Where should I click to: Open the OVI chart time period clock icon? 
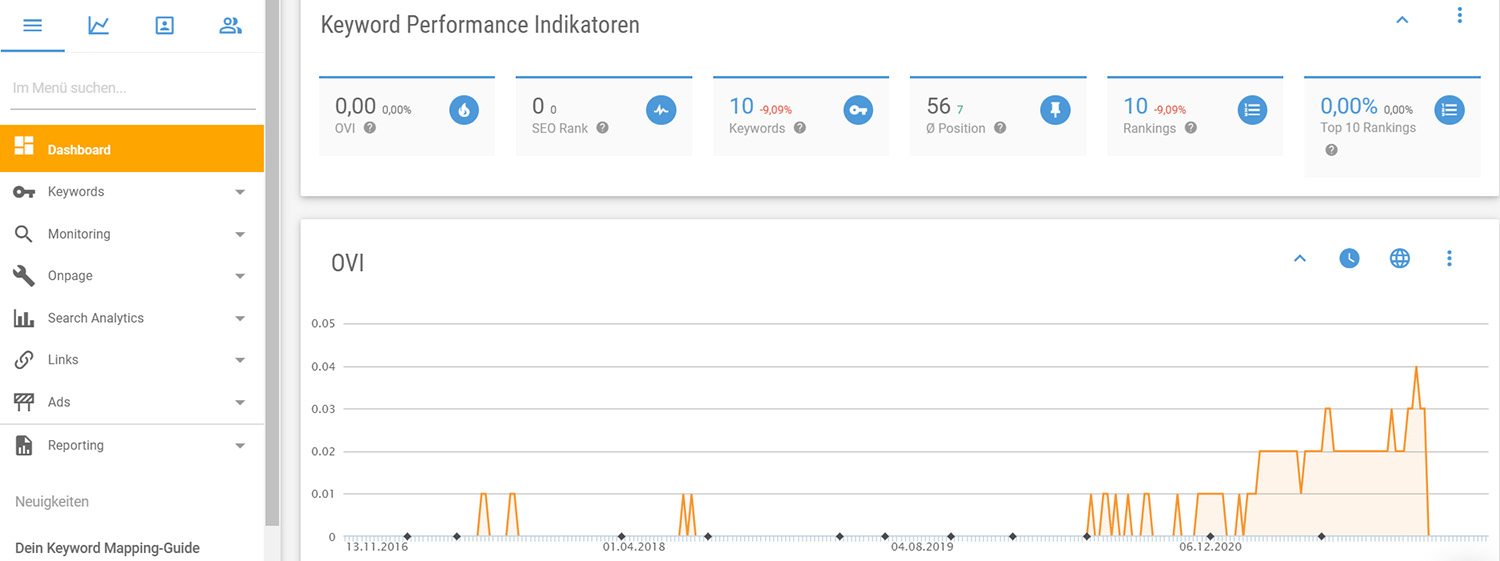click(1349, 259)
